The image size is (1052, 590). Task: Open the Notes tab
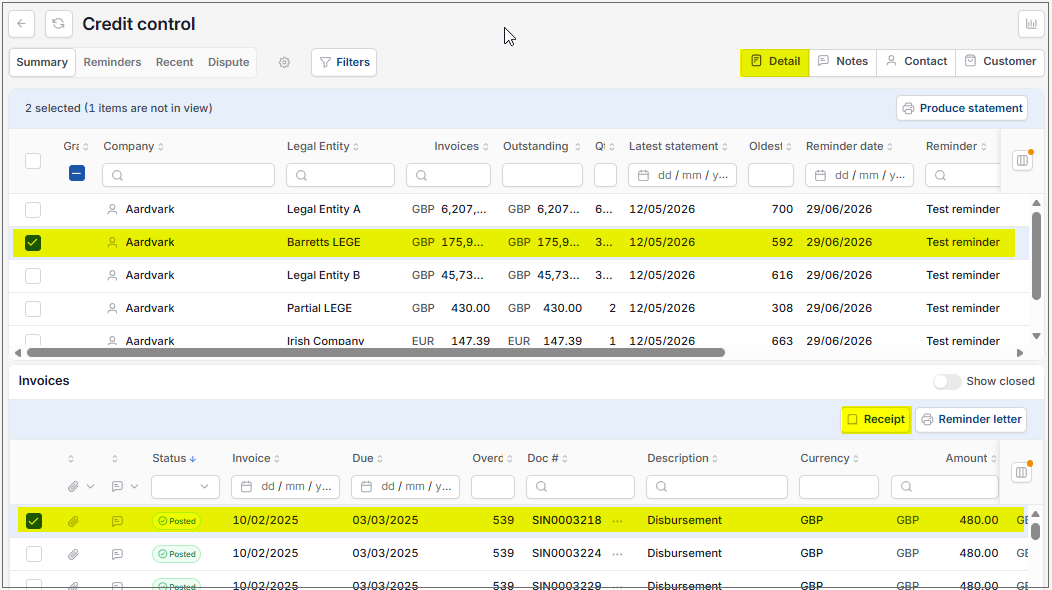(843, 62)
